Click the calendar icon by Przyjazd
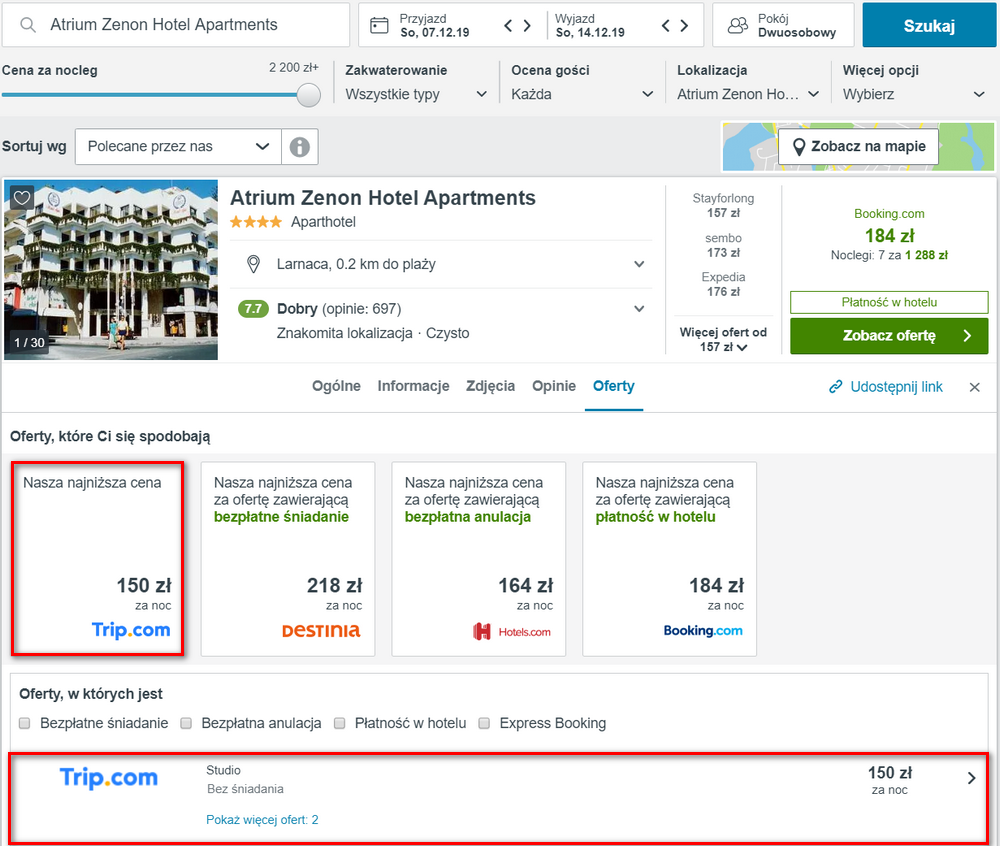The height and width of the screenshot is (846, 1000). coord(379,26)
